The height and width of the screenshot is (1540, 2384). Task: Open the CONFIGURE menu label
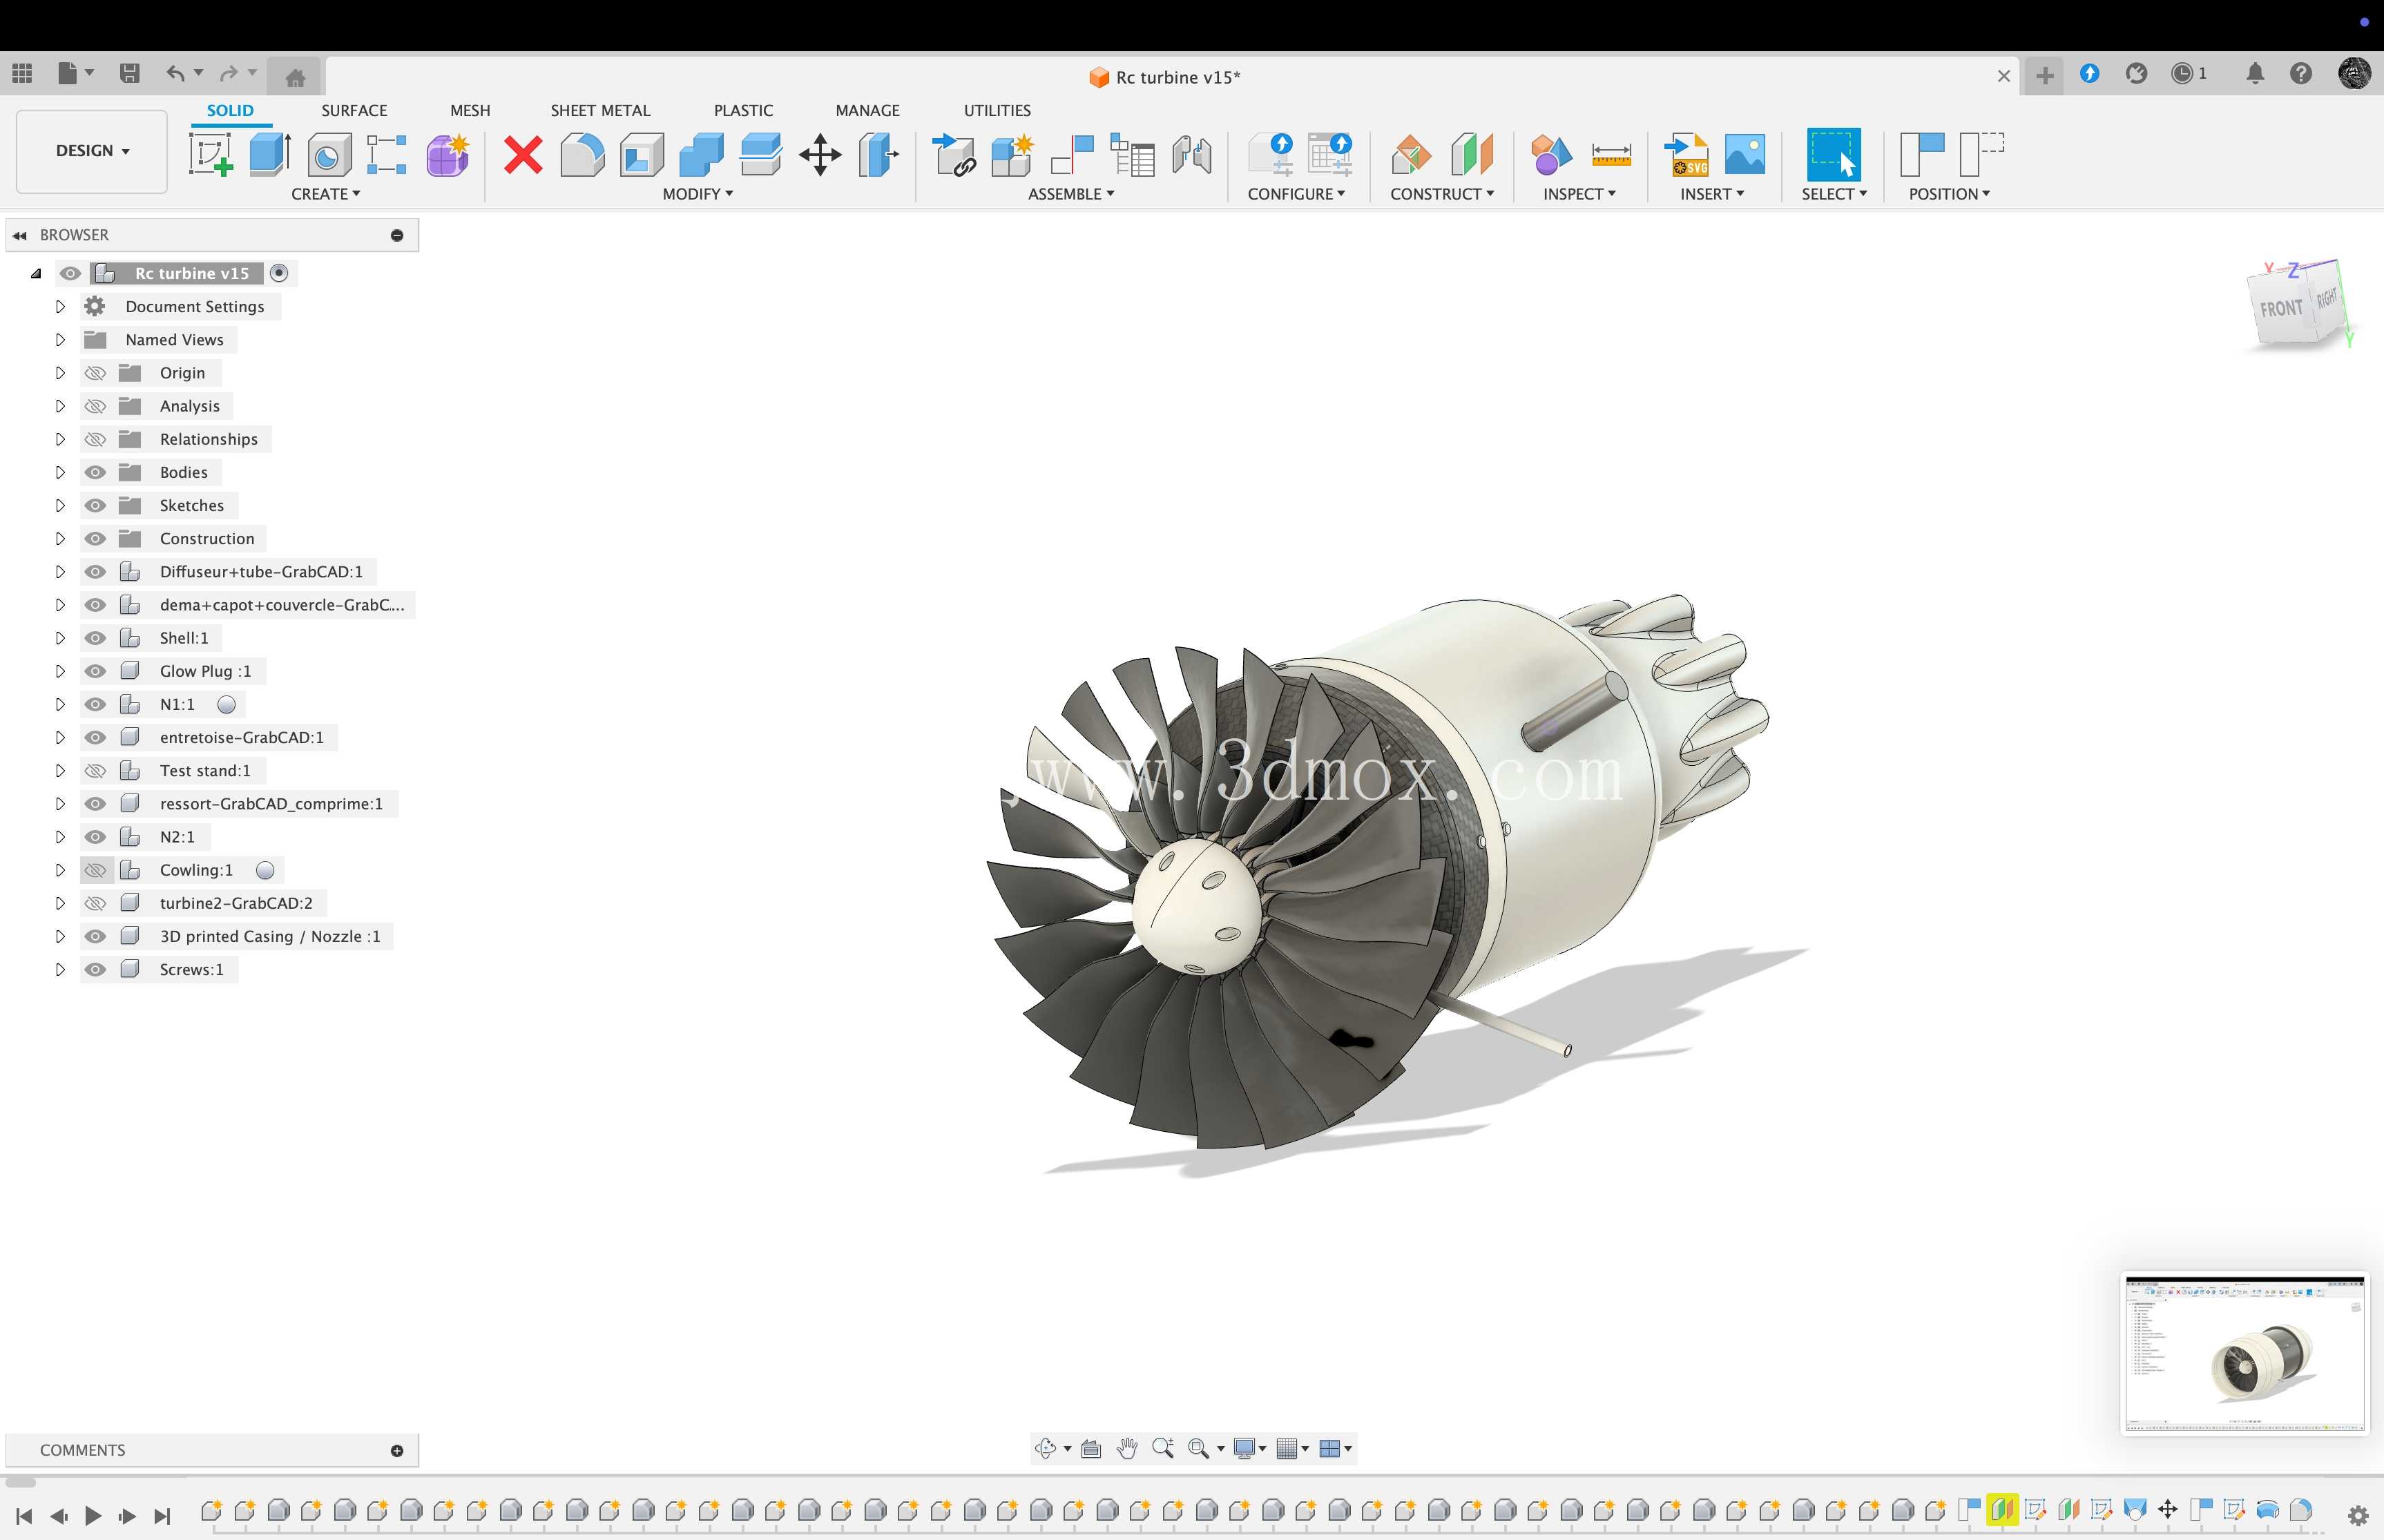point(1296,194)
